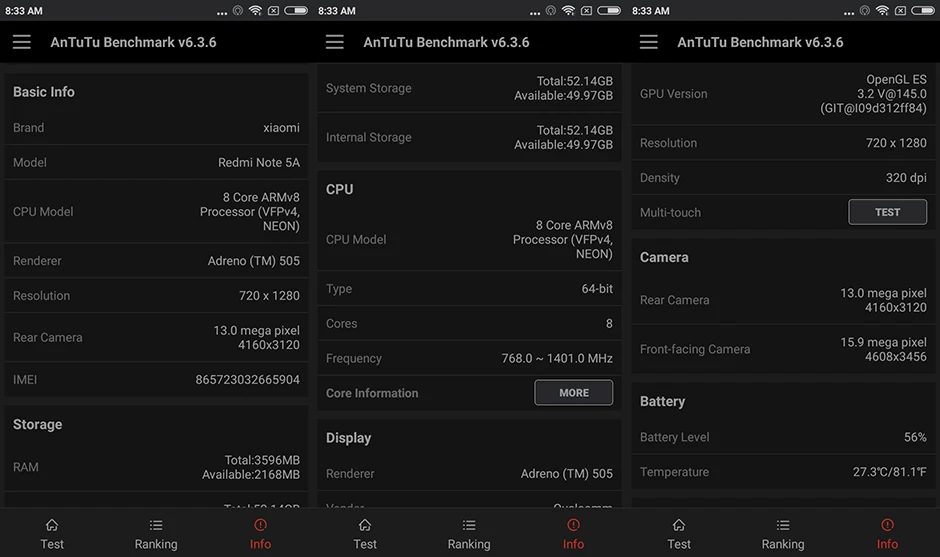This screenshot has width=940, height=557.
Task: Tap Info alert icon in right screen
Action: tap(887, 525)
